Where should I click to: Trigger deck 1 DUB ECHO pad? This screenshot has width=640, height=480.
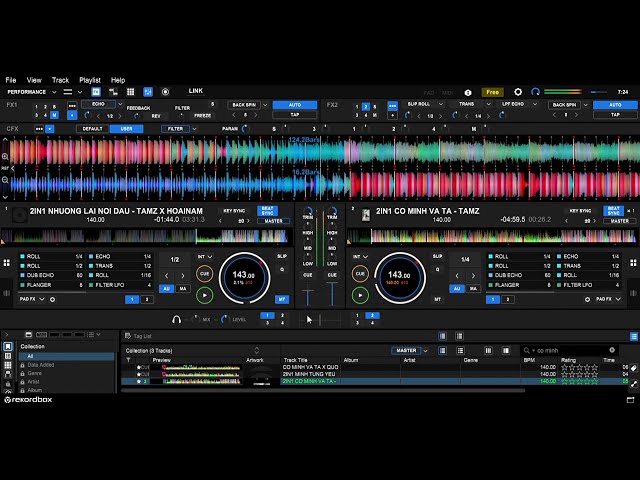pos(51,275)
